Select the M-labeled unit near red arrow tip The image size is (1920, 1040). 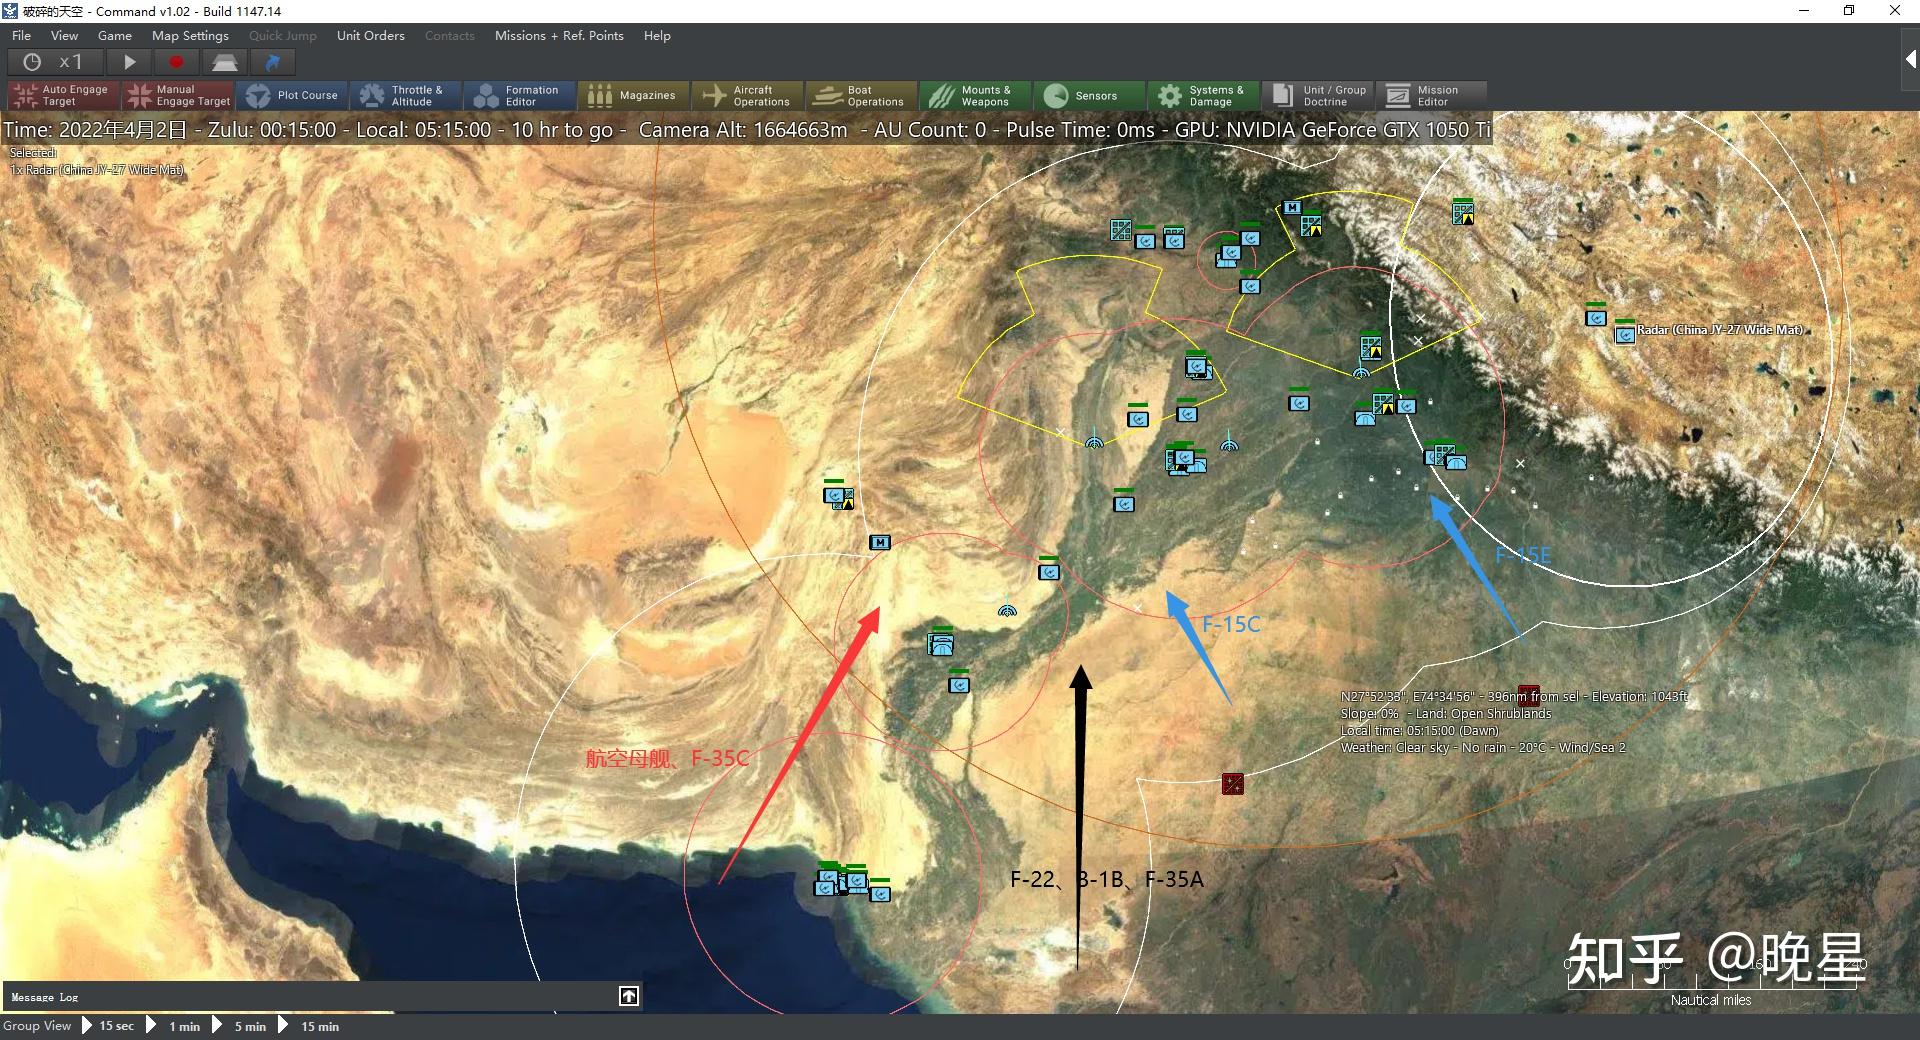coord(880,542)
